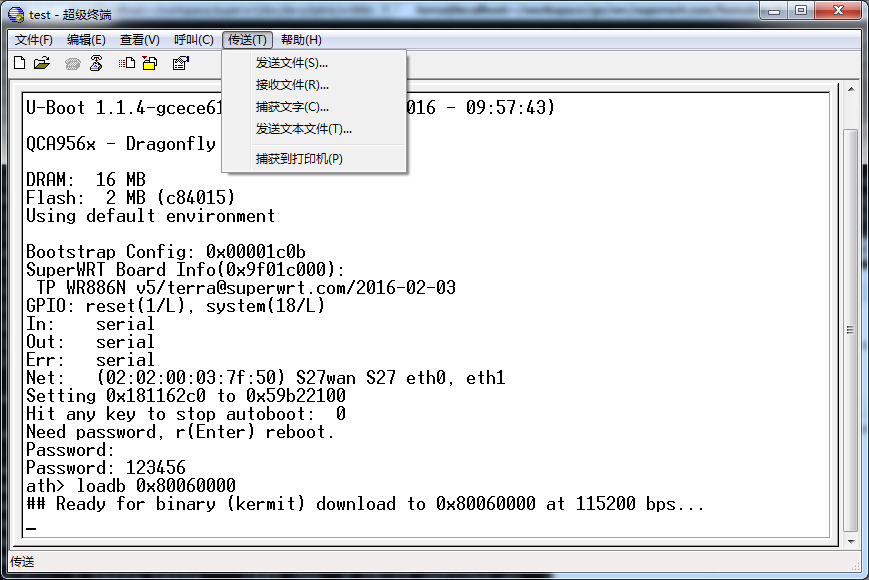Screen dimensions: 869x580
Task: Click the 'In: serial' line
Action: [x=90, y=324]
